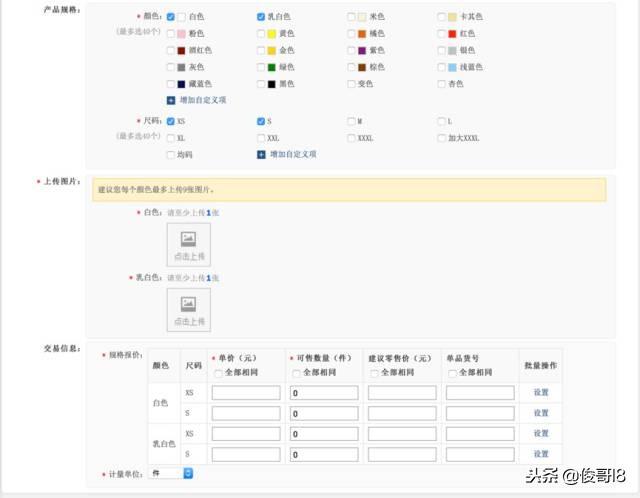
Task: Check the XXXL size checkbox
Action: pos(351,138)
